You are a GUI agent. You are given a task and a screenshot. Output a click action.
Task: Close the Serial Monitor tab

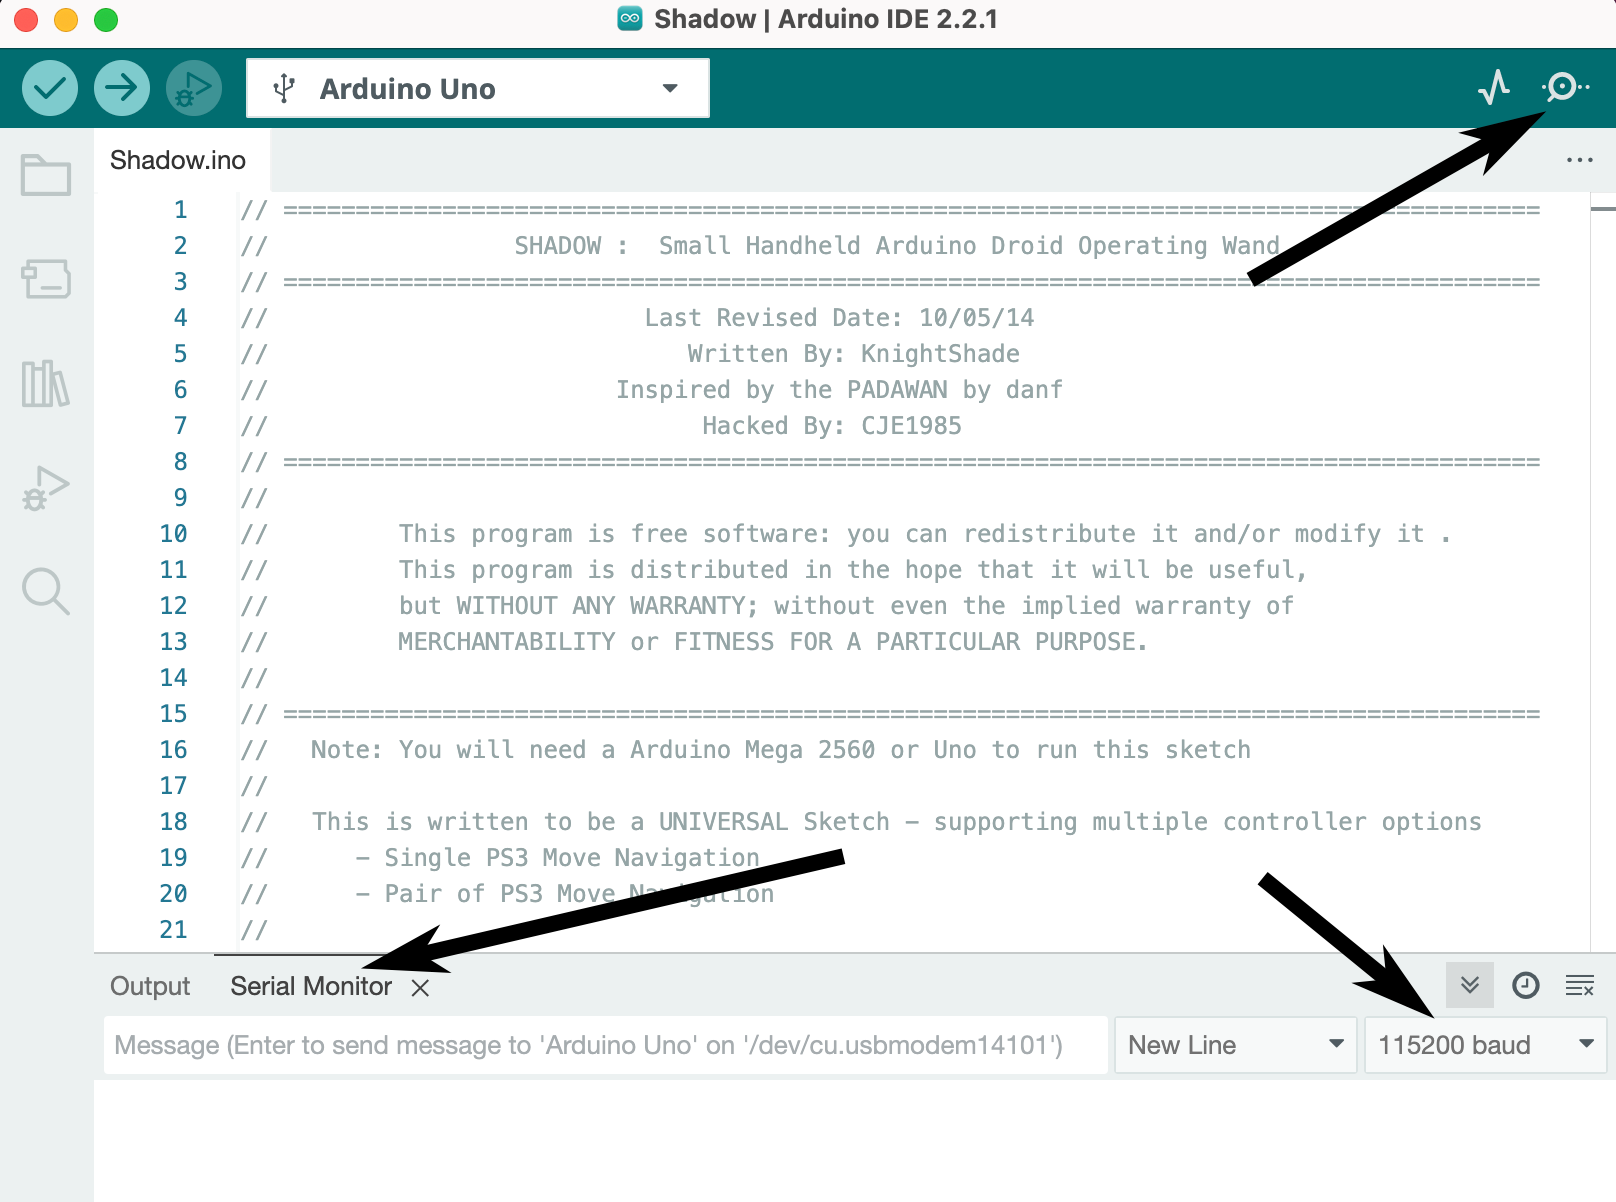[x=421, y=987]
